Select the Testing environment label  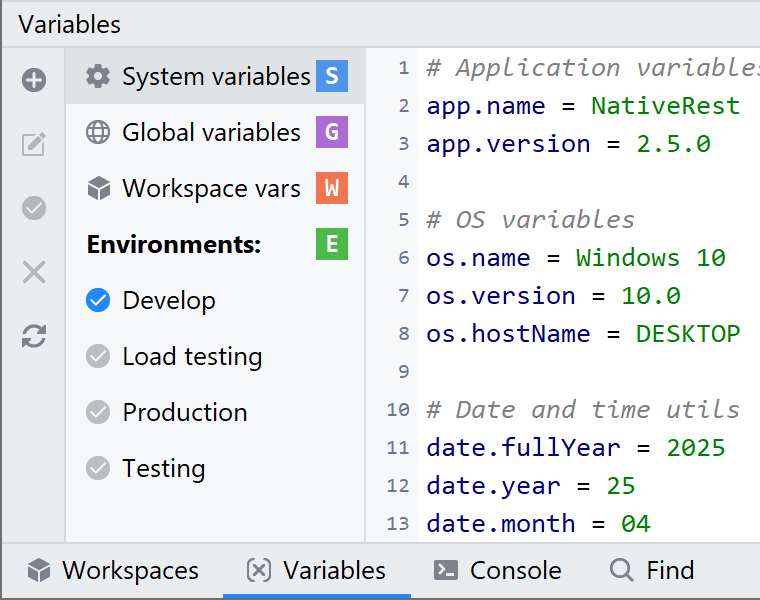point(164,469)
